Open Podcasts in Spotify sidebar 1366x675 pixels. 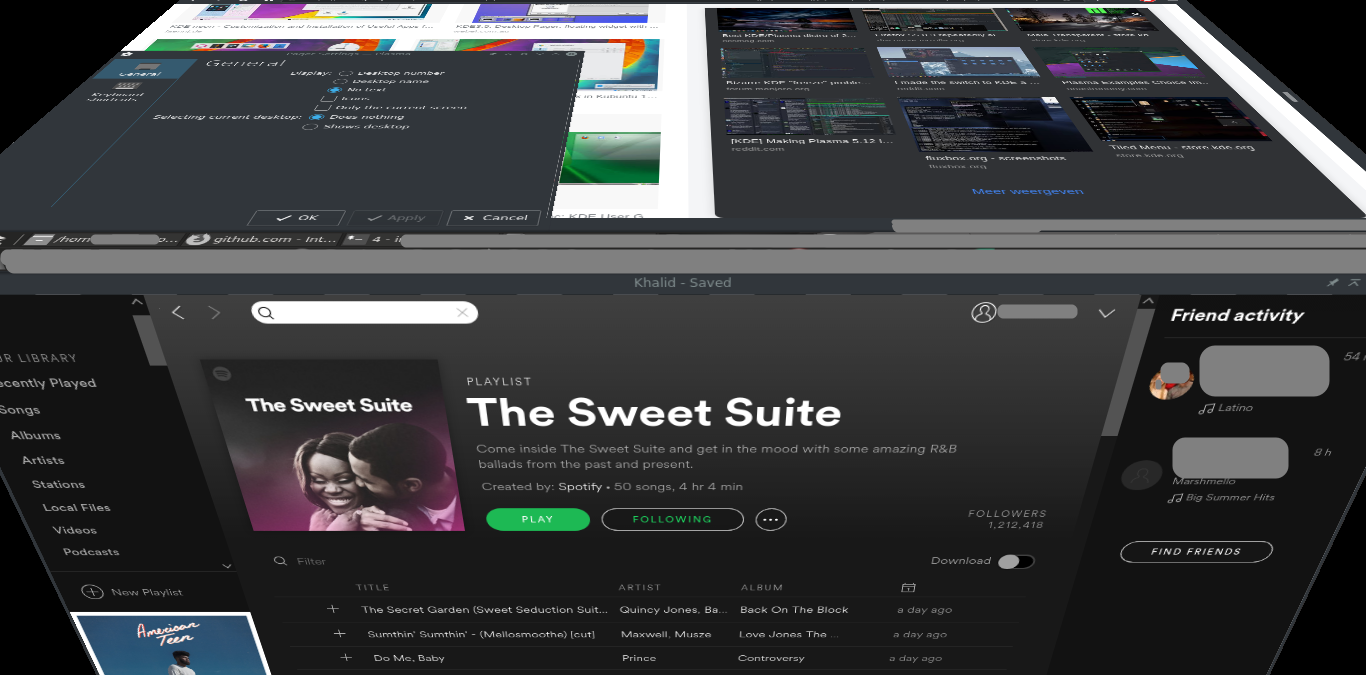91,552
